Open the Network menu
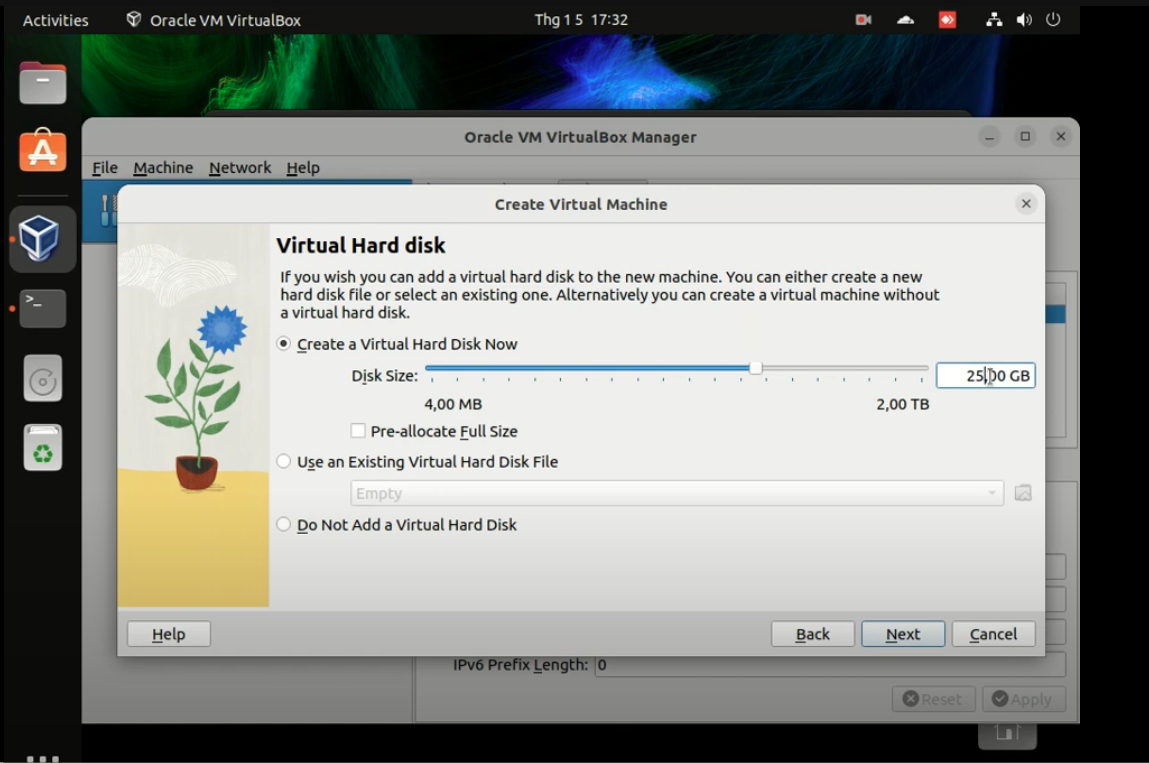Screen dimensions: 1149x763 239,167
